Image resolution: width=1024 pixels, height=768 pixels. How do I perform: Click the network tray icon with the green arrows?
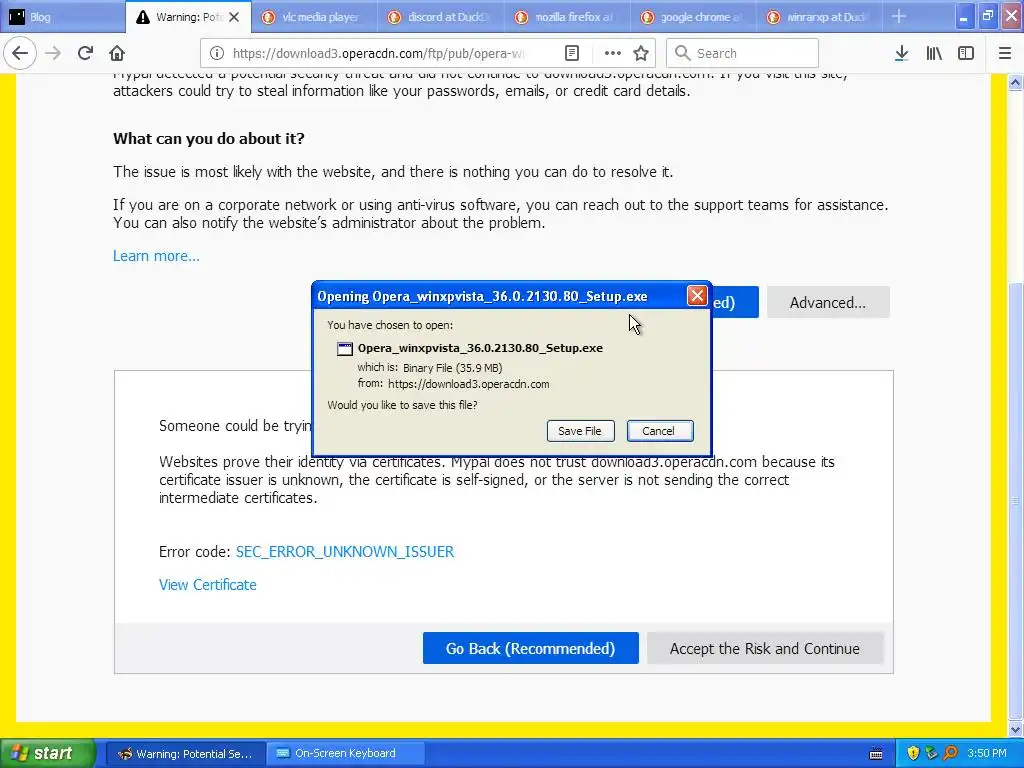click(931, 753)
